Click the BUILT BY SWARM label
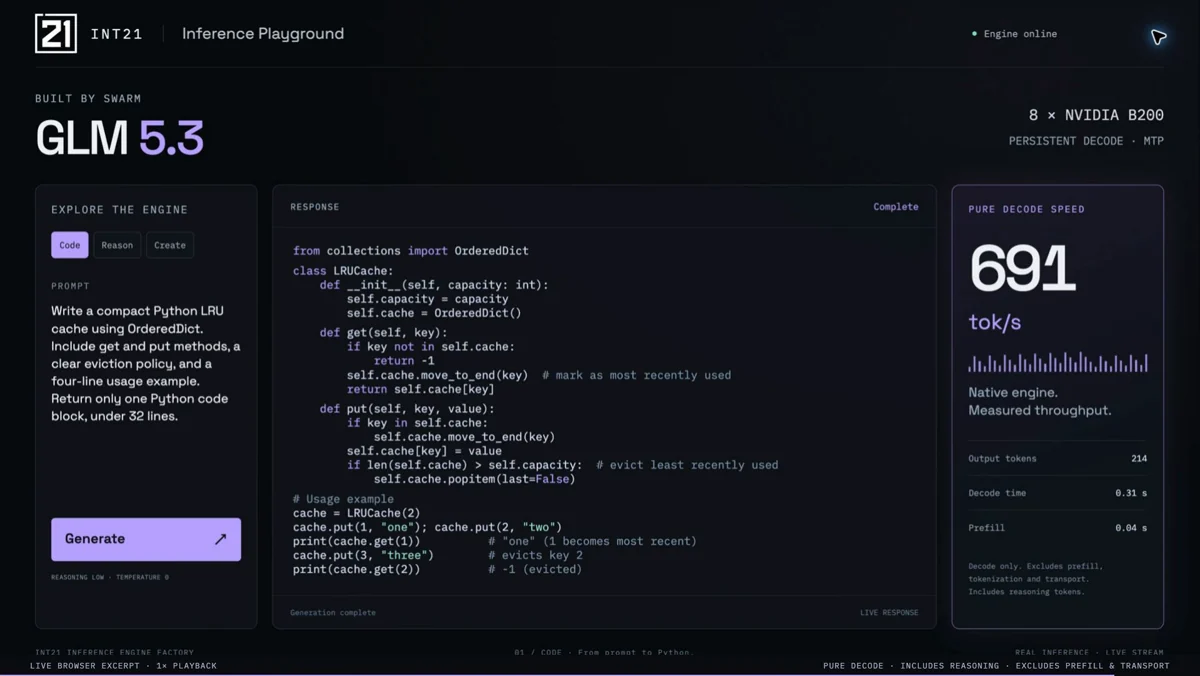 coord(88,99)
